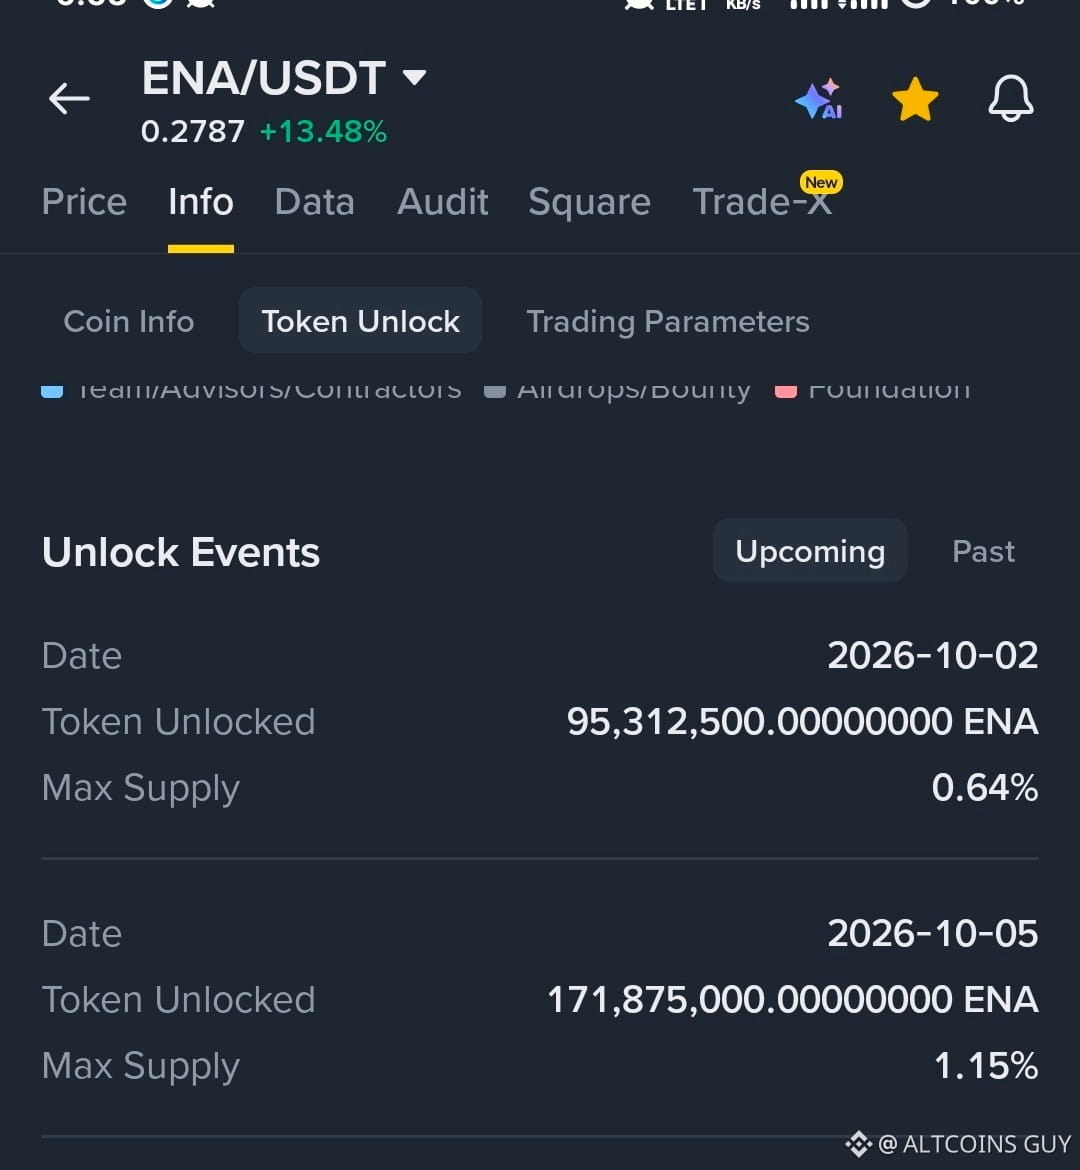The width and height of the screenshot is (1080, 1170).
Task: Tap the 2026-10-05 unlock event row
Action: click(x=540, y=999)
